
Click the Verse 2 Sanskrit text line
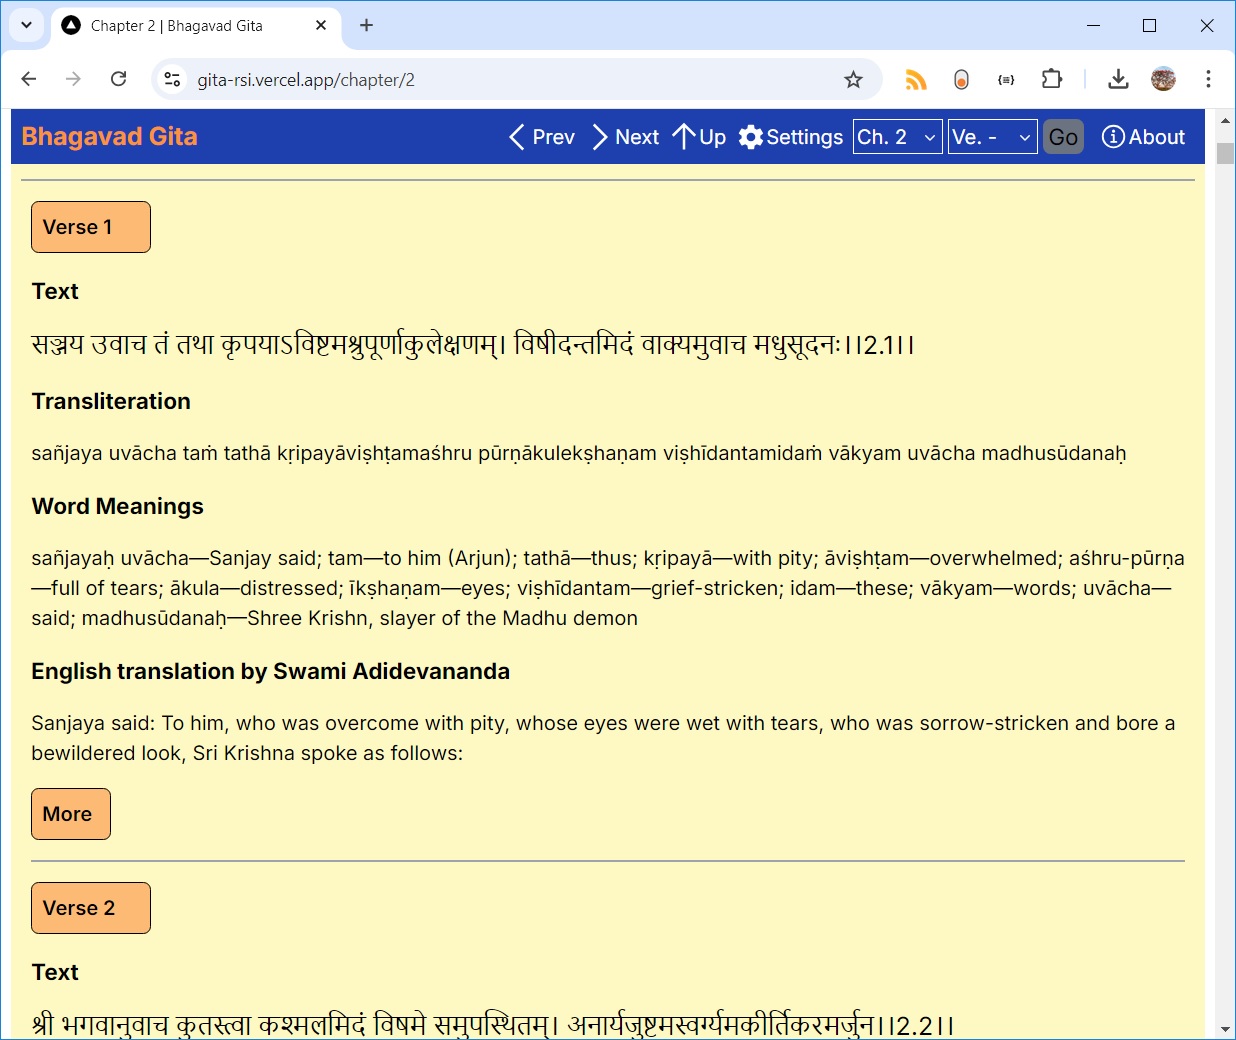click(x=493, y=1025)
